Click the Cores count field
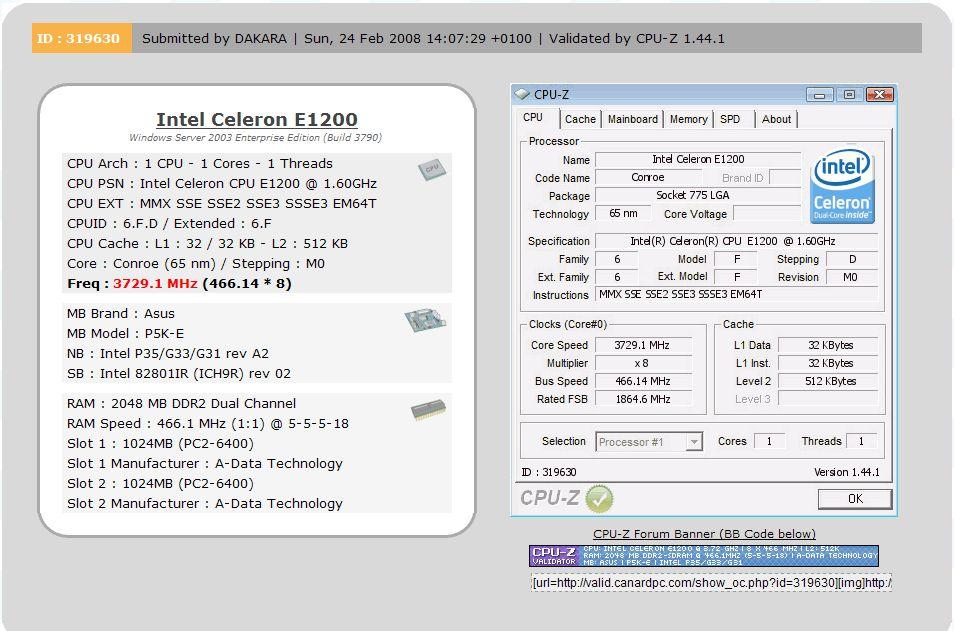The image size is (954, 631). 769,441
